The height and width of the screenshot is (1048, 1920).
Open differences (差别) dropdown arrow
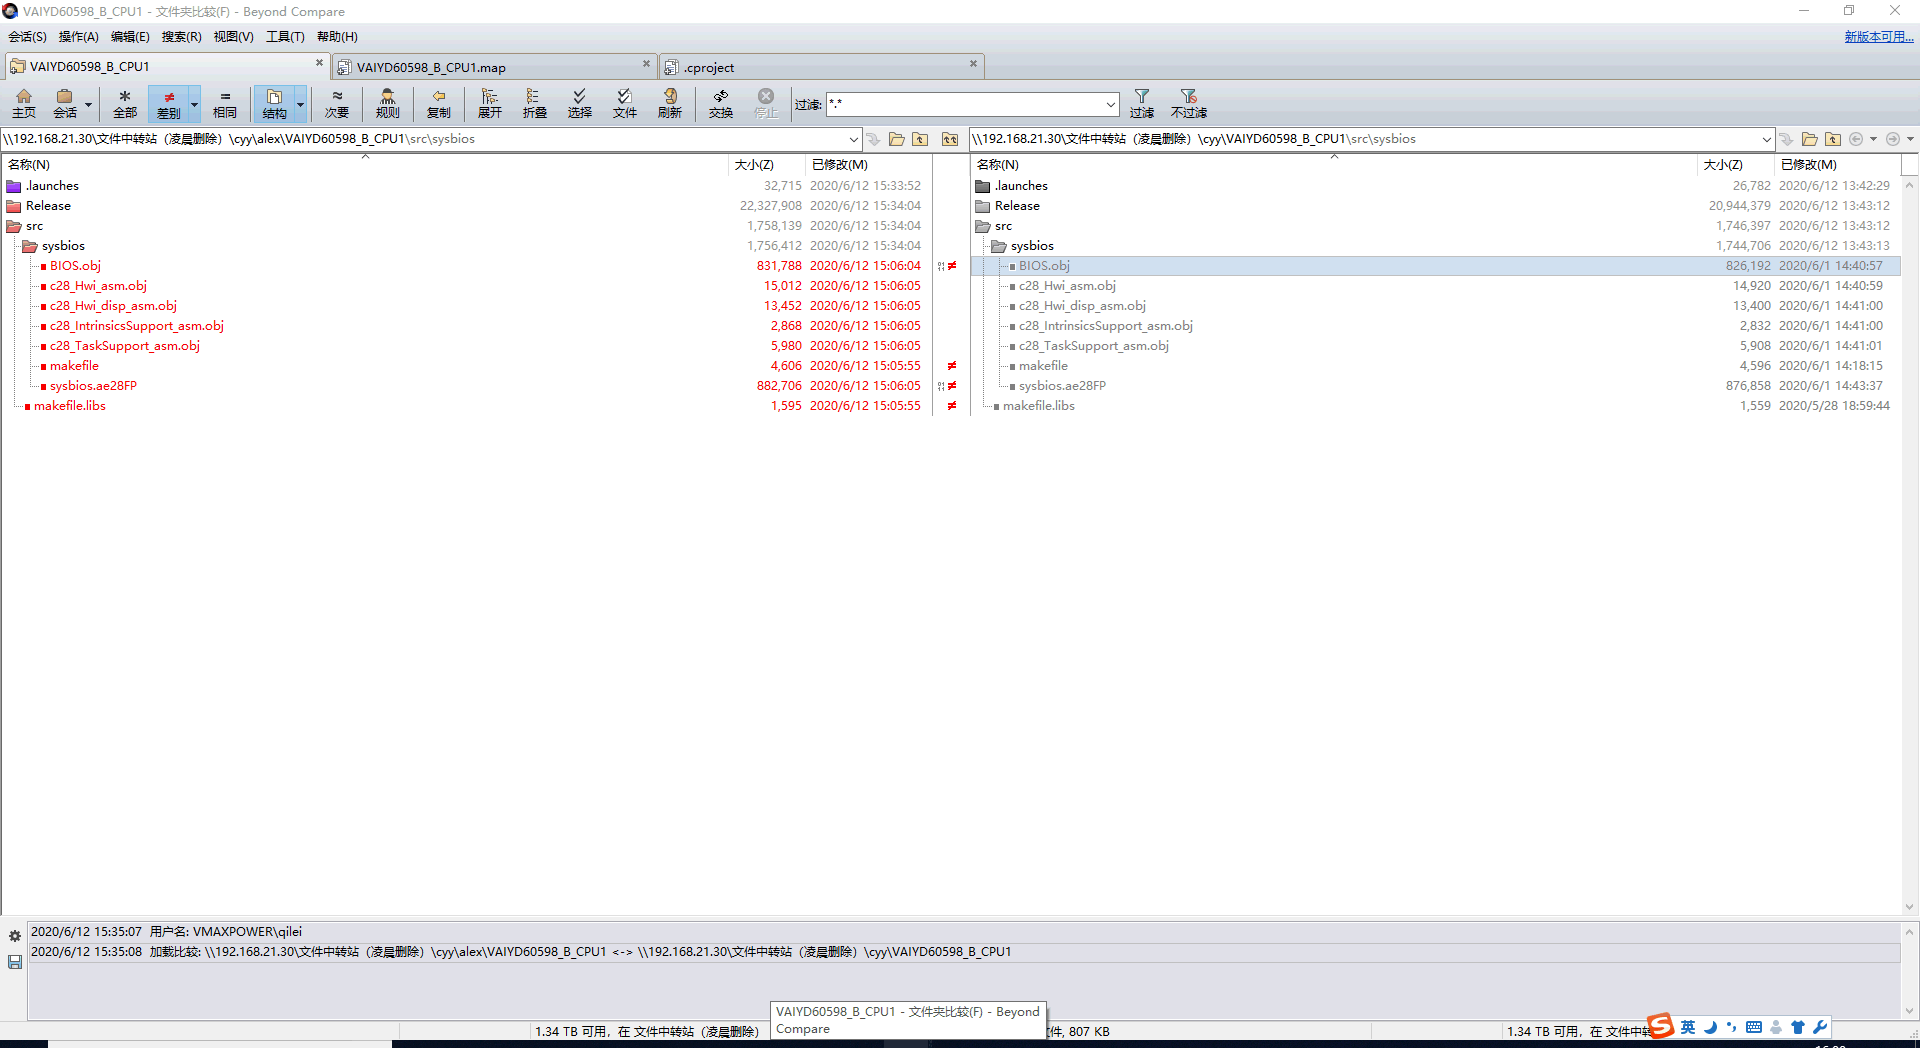point(194,104)
